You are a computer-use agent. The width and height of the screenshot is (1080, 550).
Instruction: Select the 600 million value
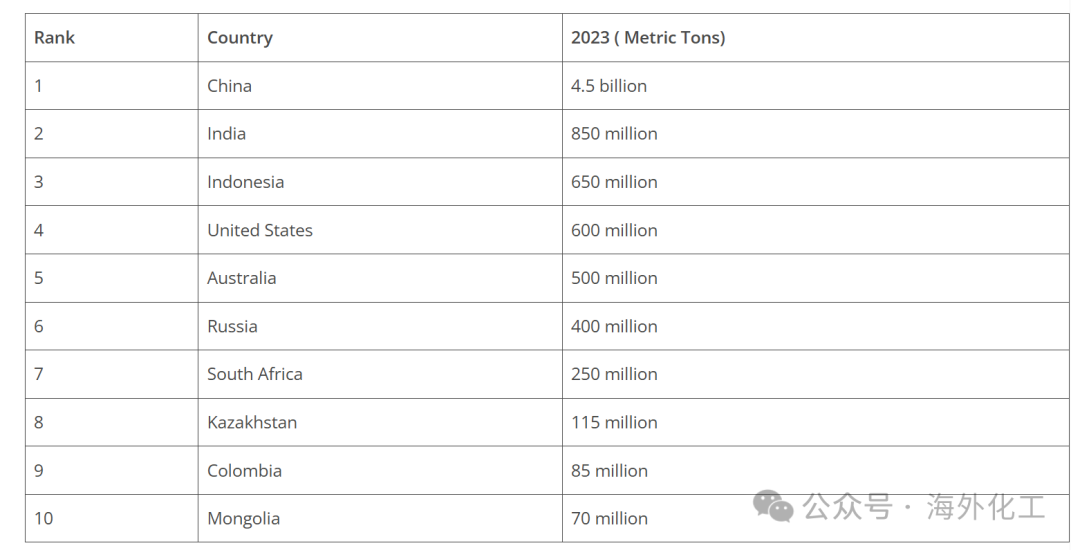[614, 230]
